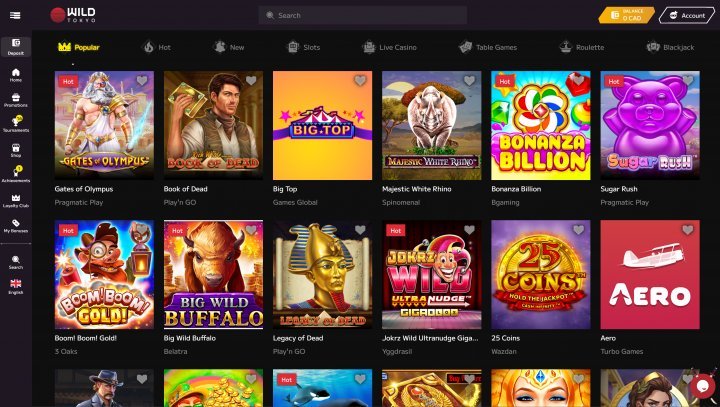This screenshot has height=407, width=720.
Task: Switch to the Slots category tab
Action: (303, 47)
